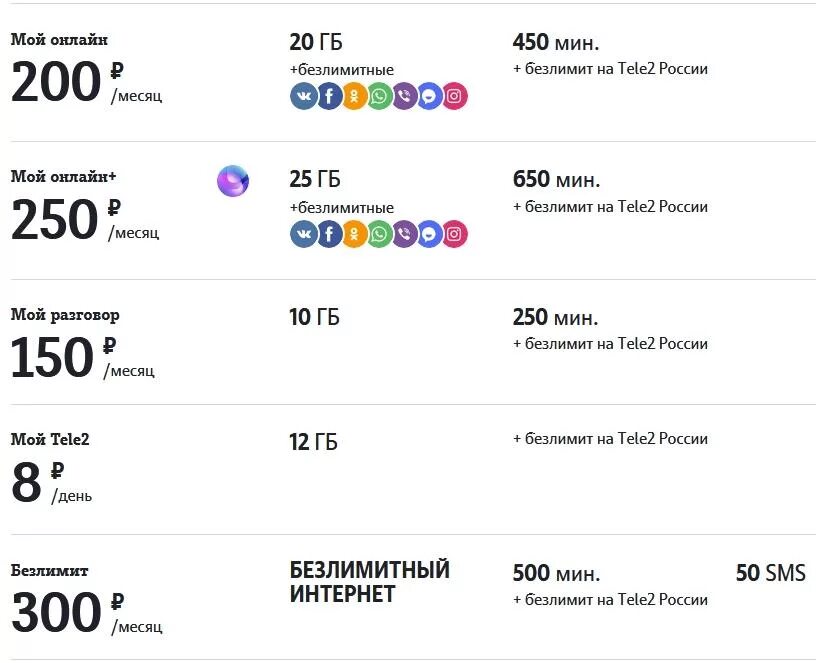Click the VK icon under 25 ГБ
Viewport: 816px width, 663px height.
(304, 234)
